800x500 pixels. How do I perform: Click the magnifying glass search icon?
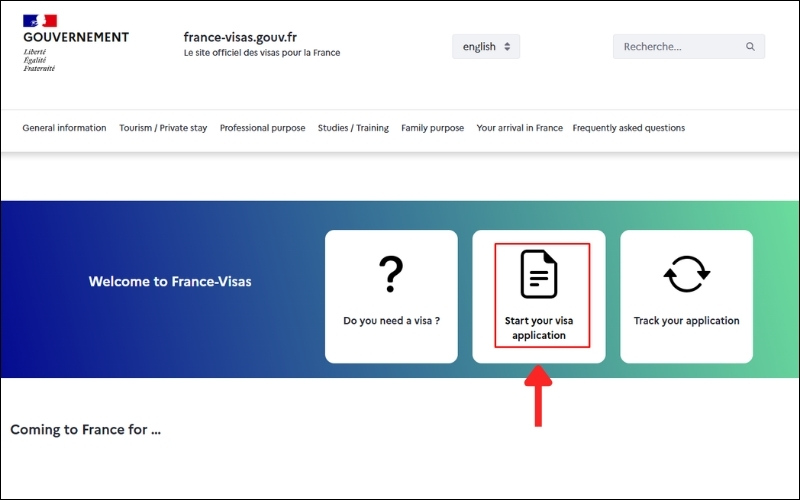(x=750, y=47)
